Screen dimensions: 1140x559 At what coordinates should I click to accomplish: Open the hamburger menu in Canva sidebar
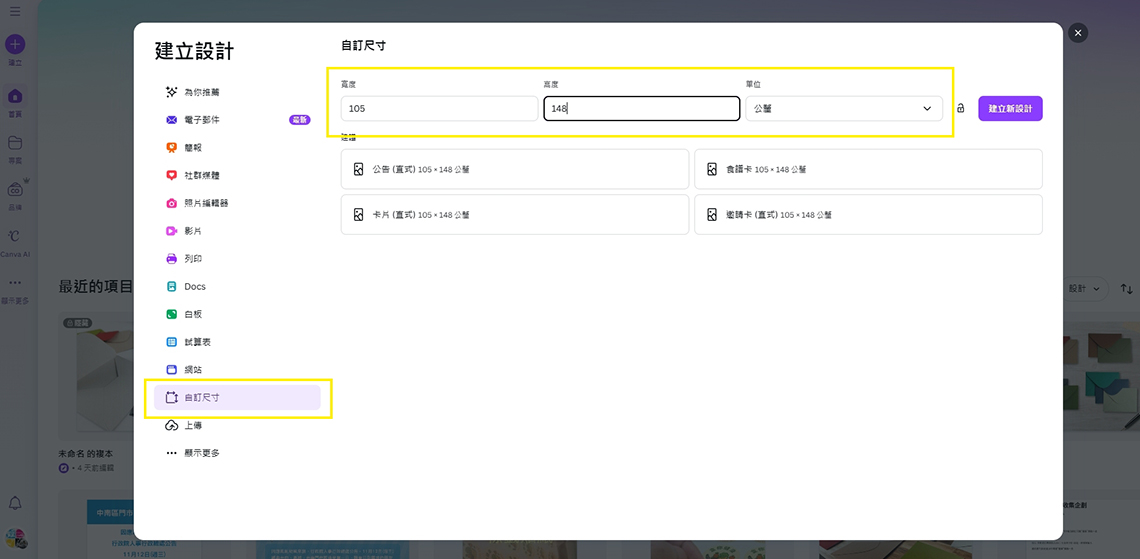pos(15,11)
